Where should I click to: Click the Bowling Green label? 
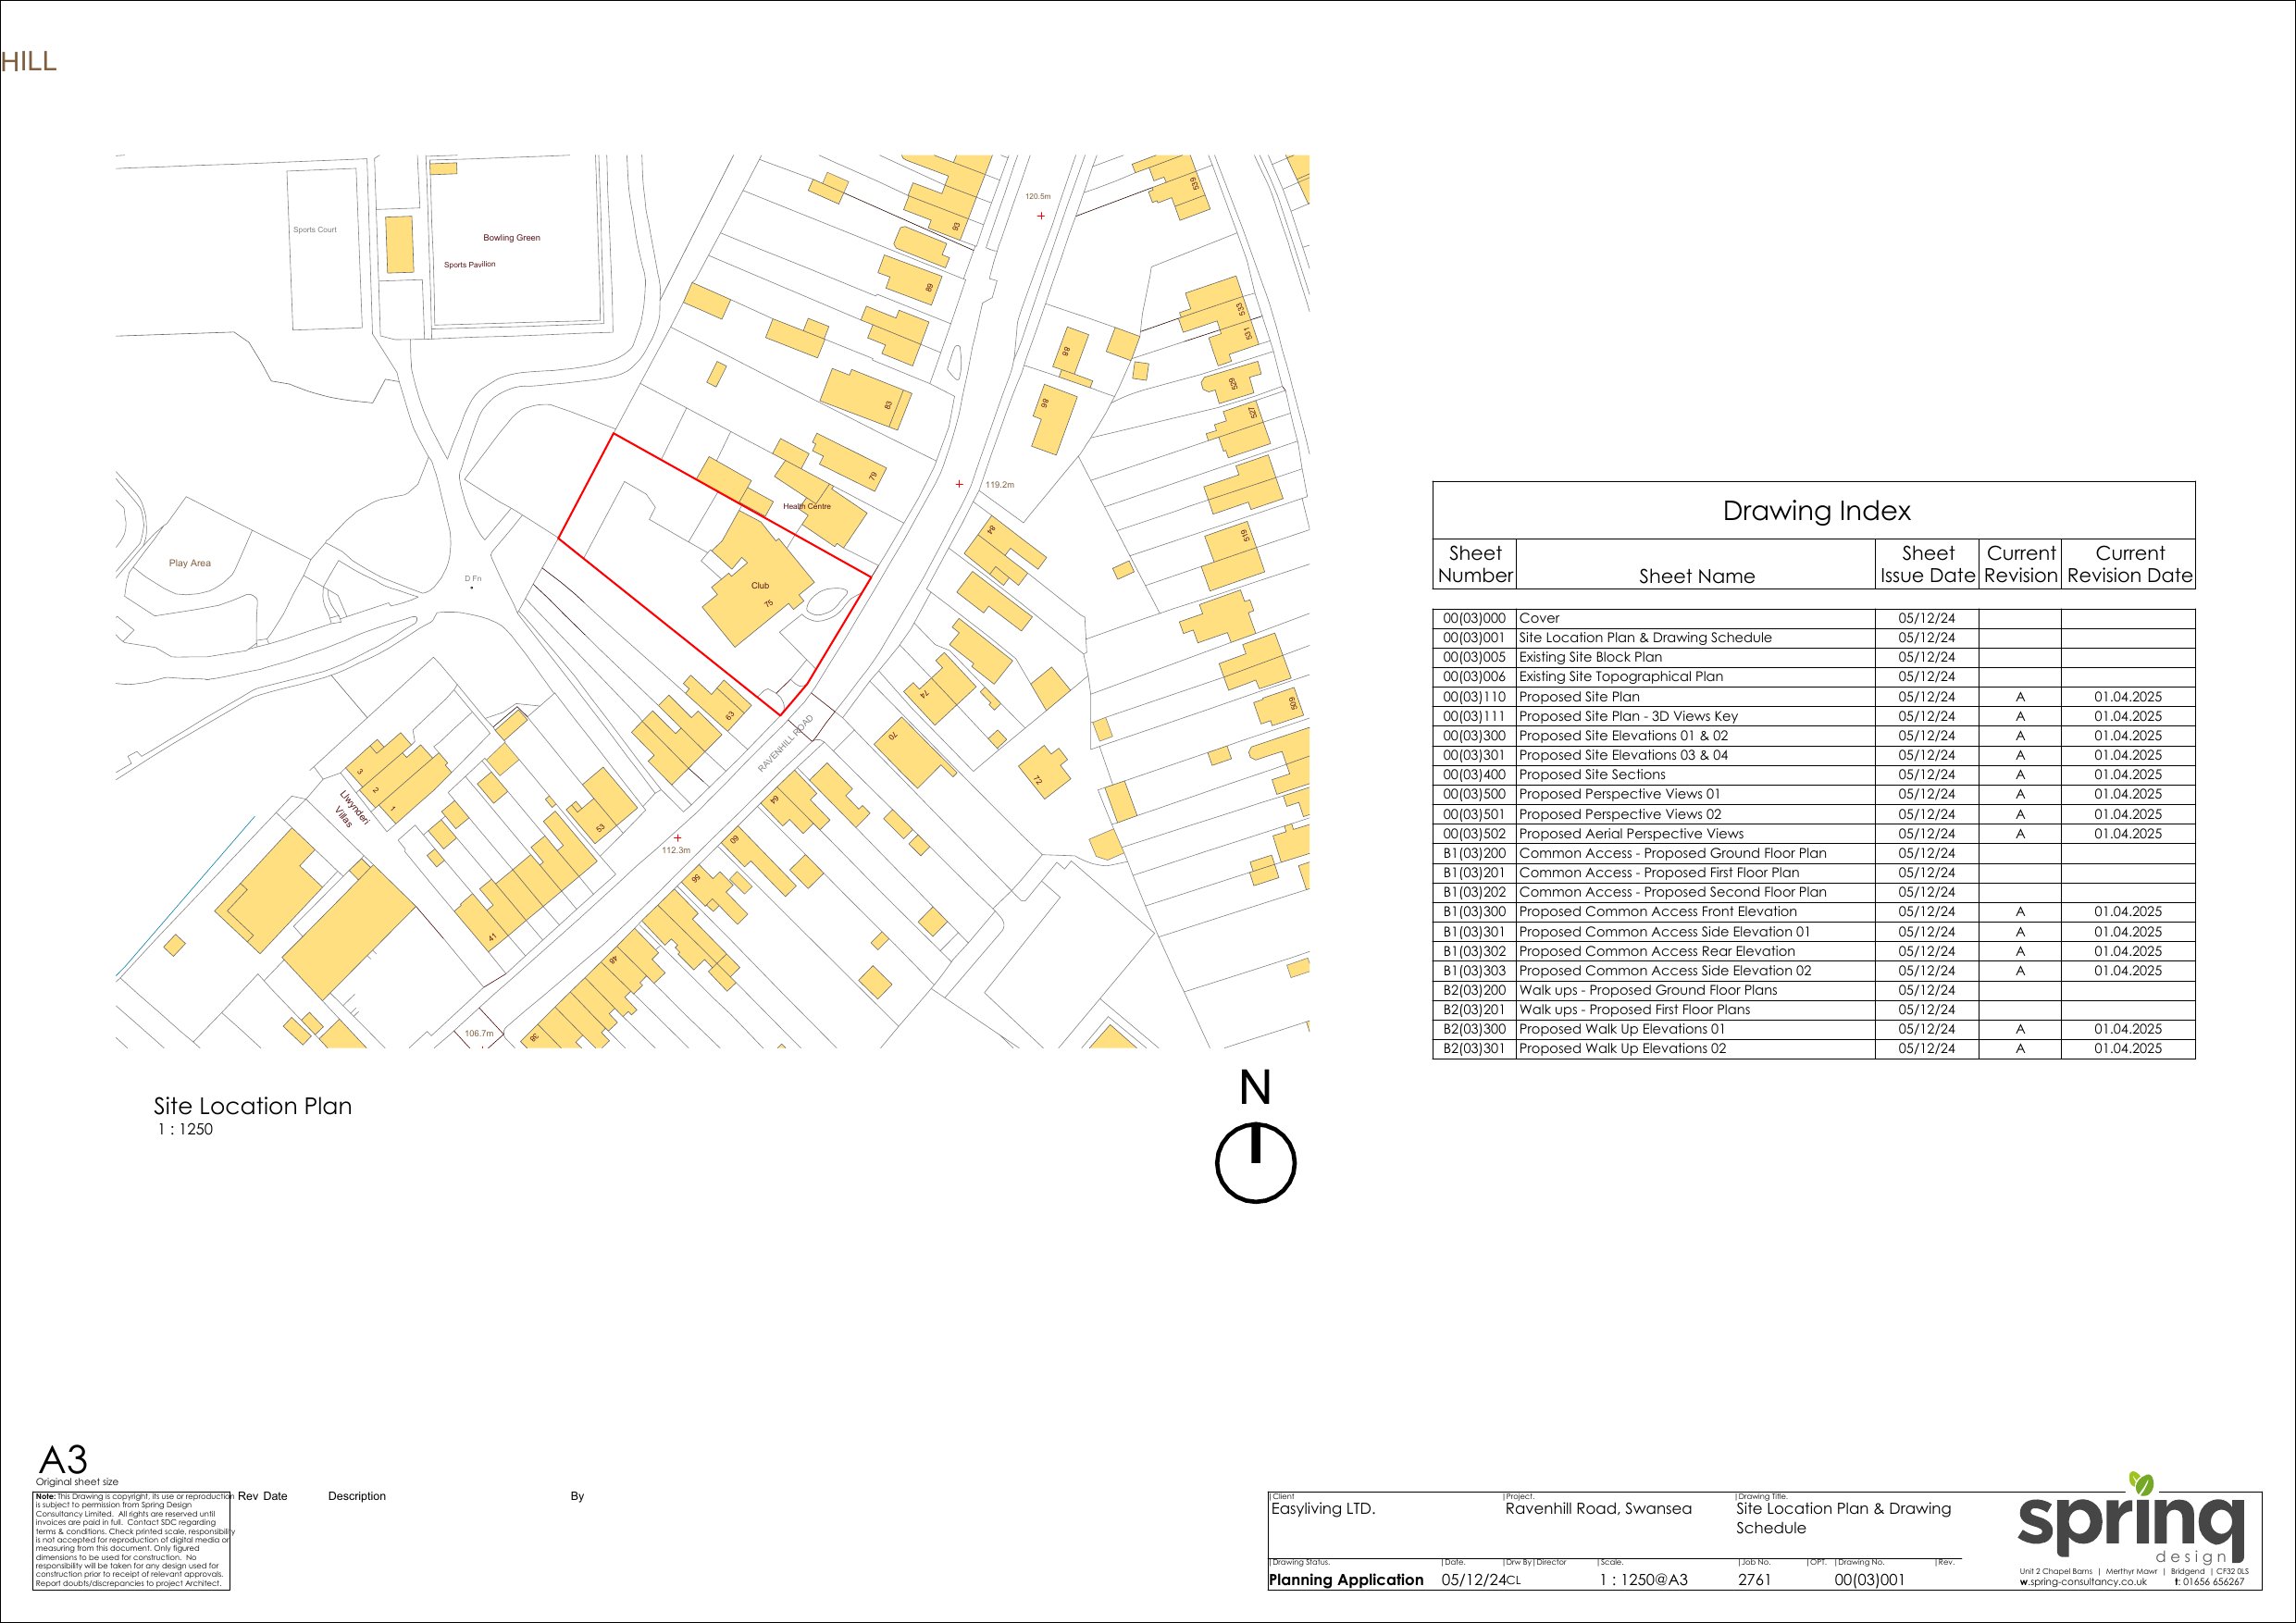[x=511, y=238]
